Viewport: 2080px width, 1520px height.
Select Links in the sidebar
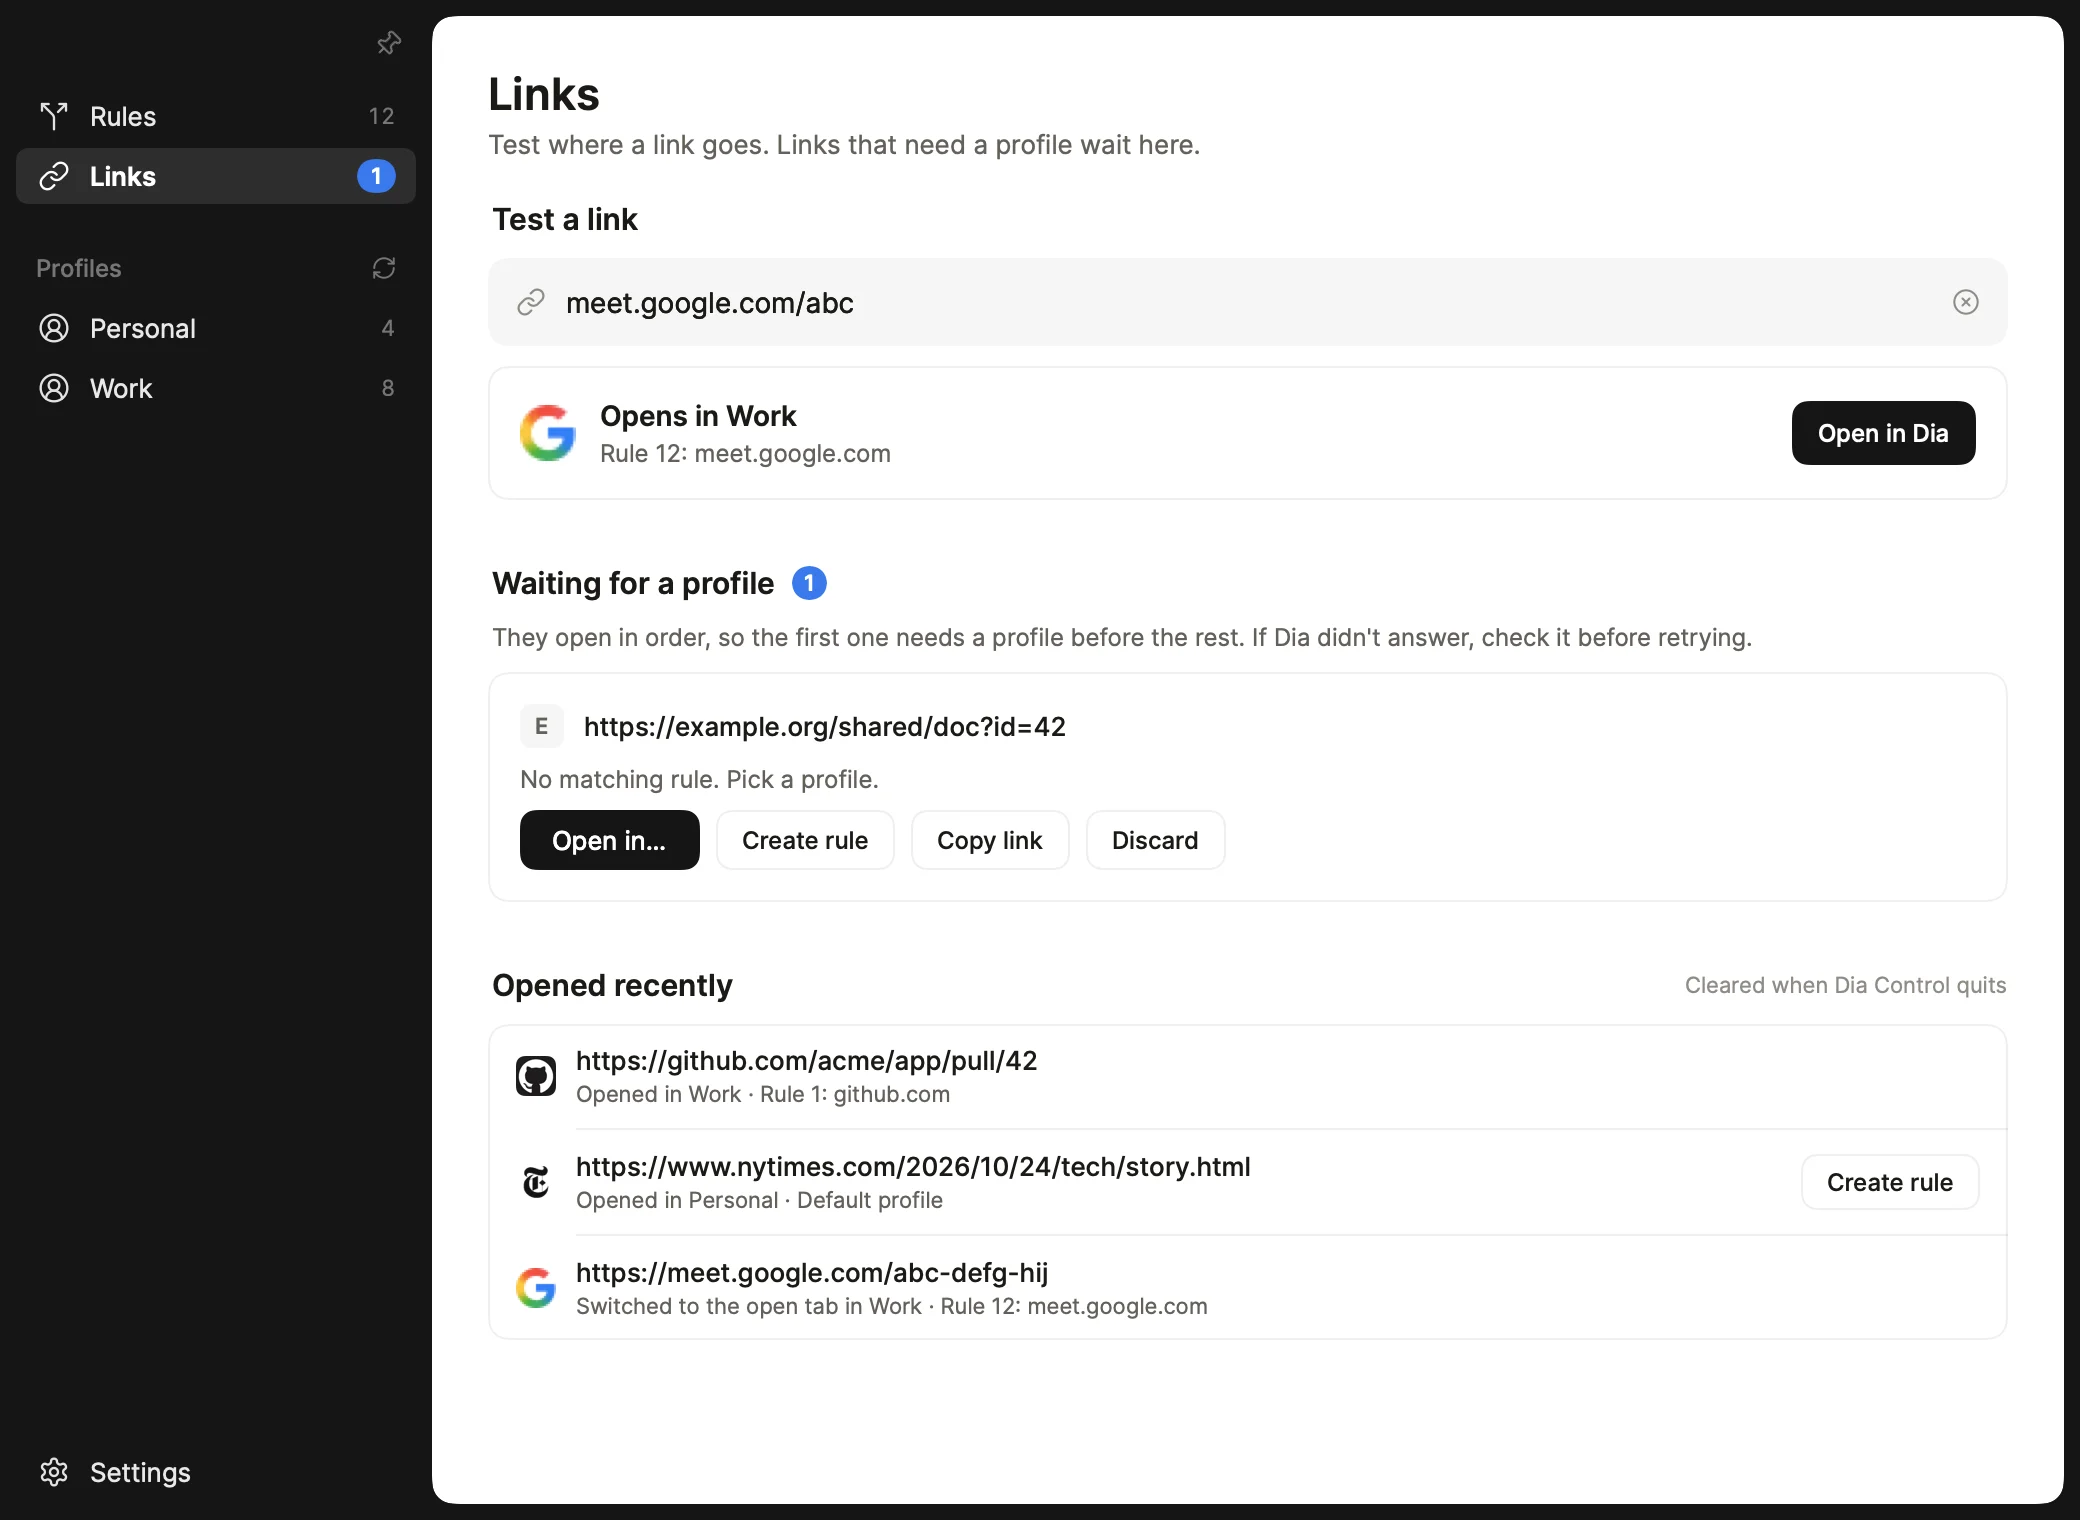click(216, 176)
